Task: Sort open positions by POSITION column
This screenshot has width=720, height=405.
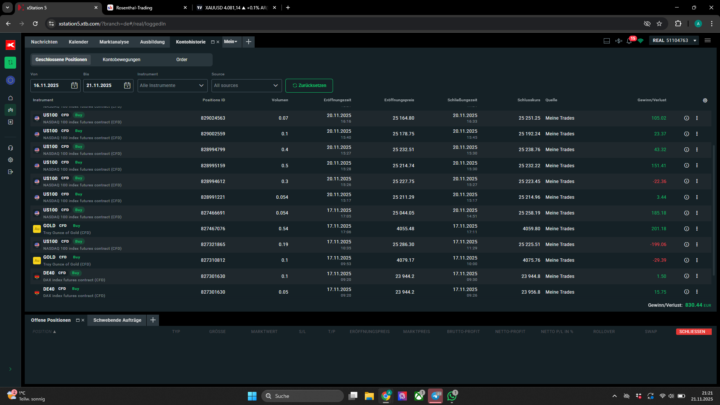Action: tap(44, 332)
